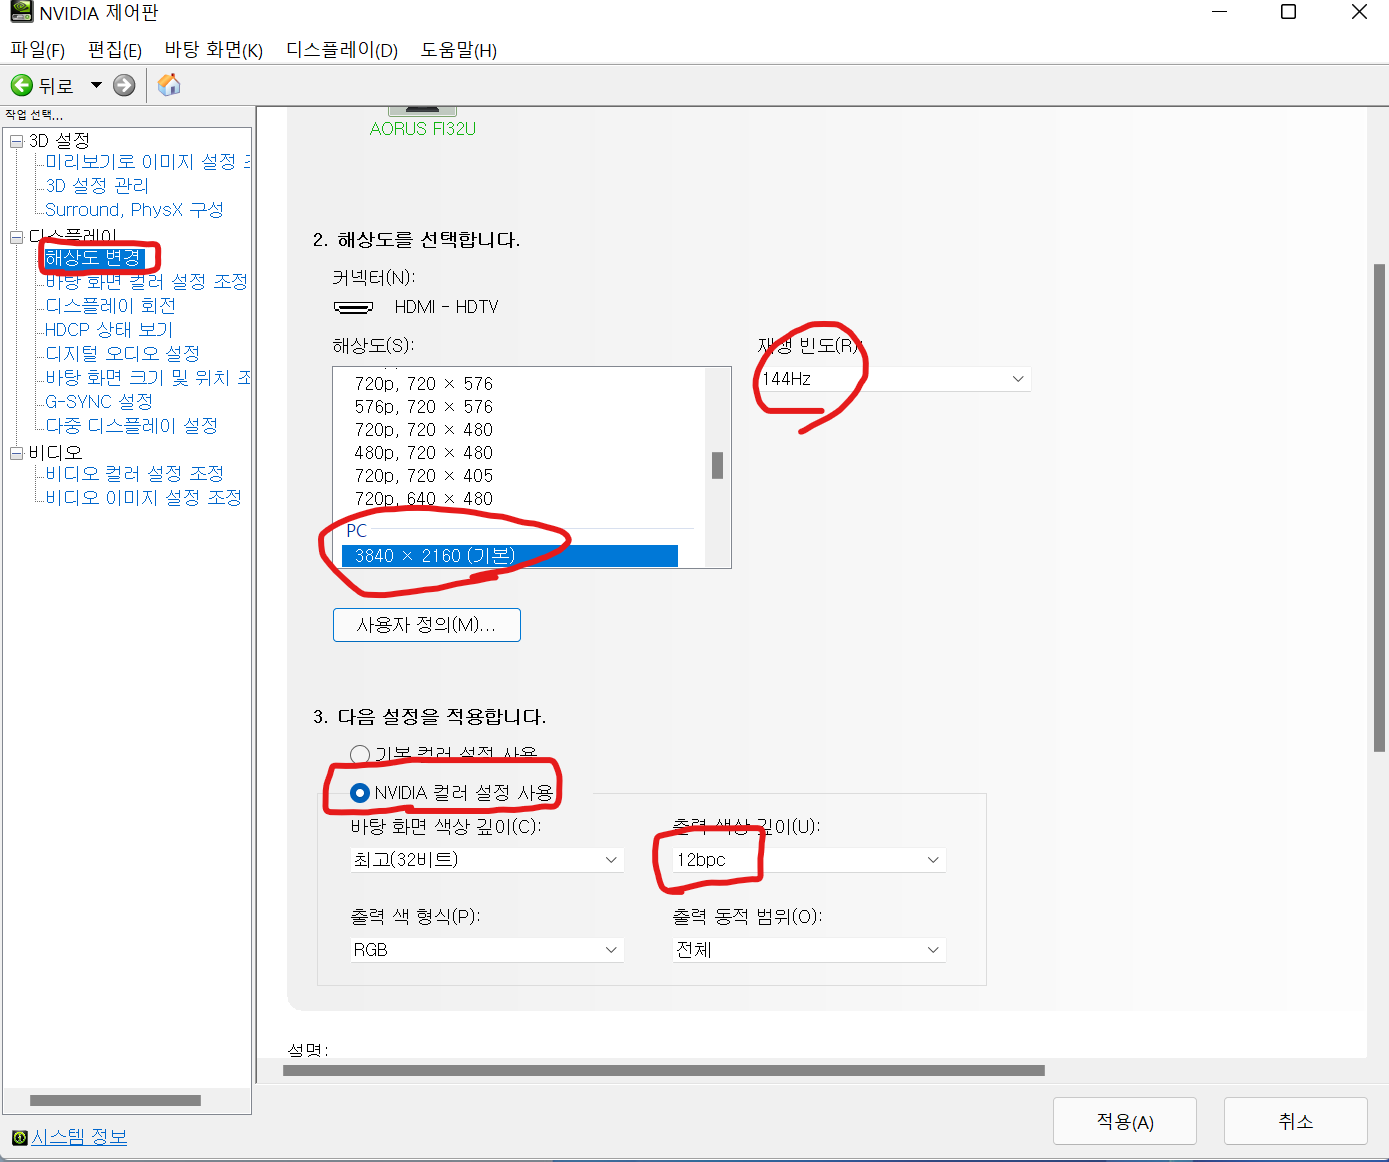Open the 편집(E) menu
The image size is (1389, 1162).
115,50
